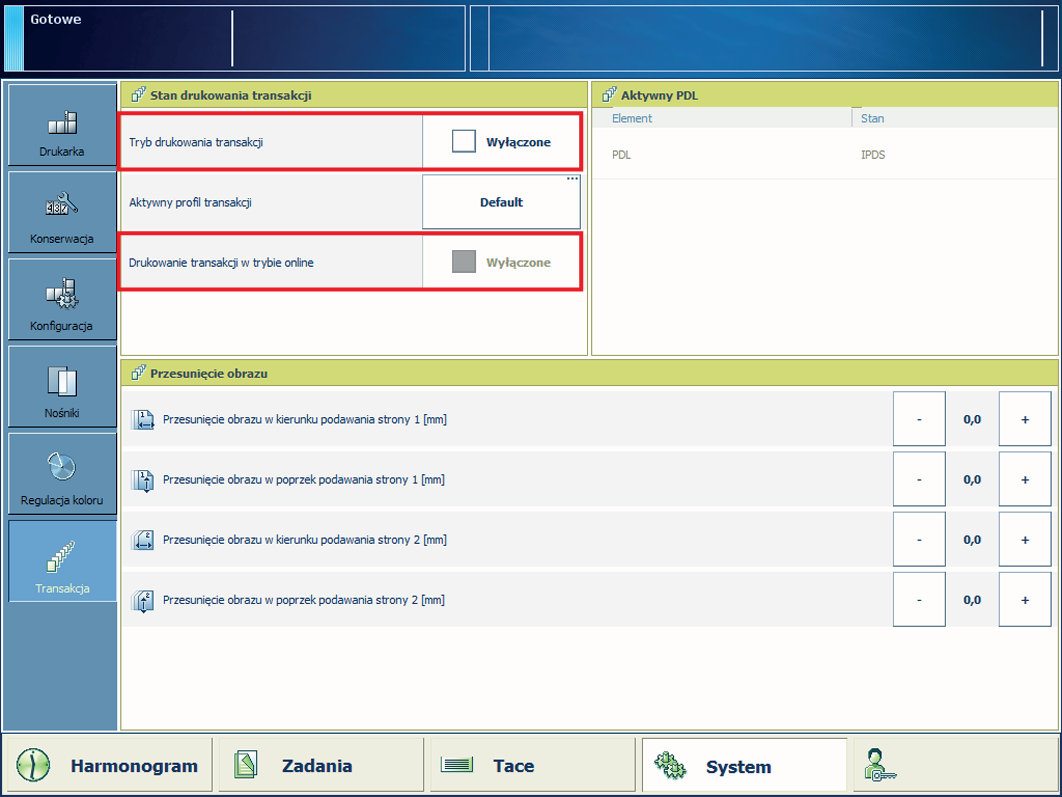Open the Drukarka sidebar section
Image resolution: width=1062 pixels, height=797 pixels.
tap(62, 126)
